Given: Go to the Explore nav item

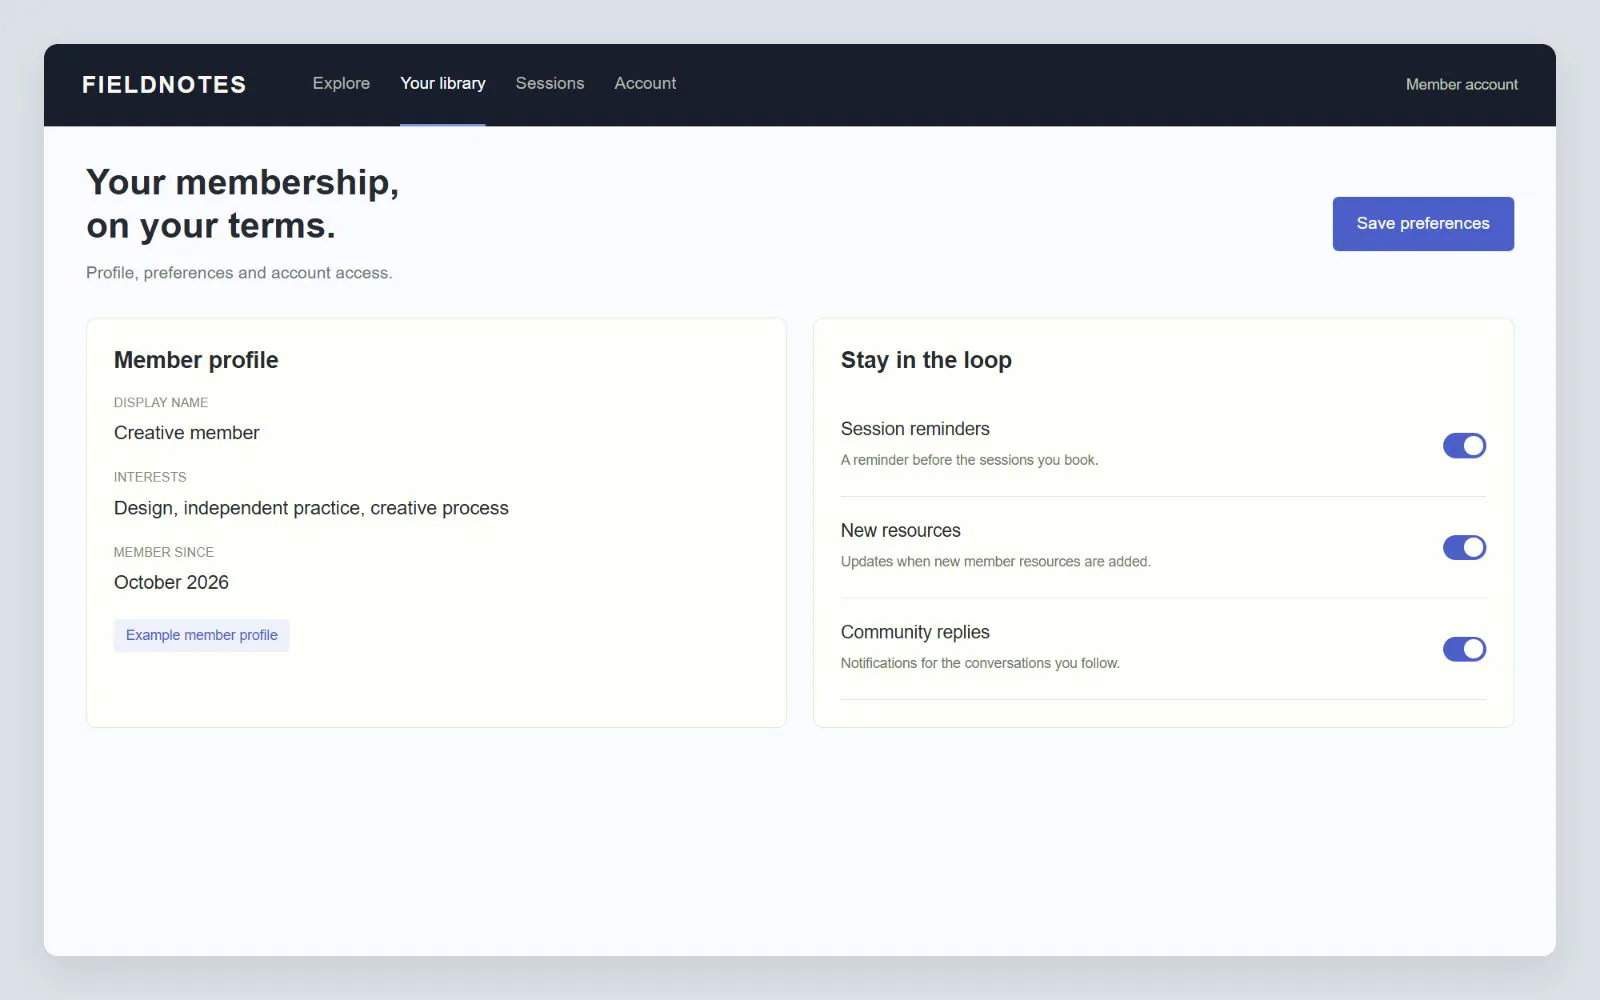Looking at the screenshot, I should click(x=341, y=84).
